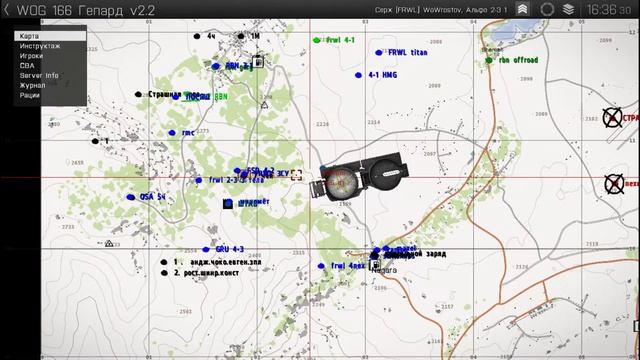This screenshot has width=640, height=360.
Task: Click the 'Nagara' town label
Action: point(384,270)
